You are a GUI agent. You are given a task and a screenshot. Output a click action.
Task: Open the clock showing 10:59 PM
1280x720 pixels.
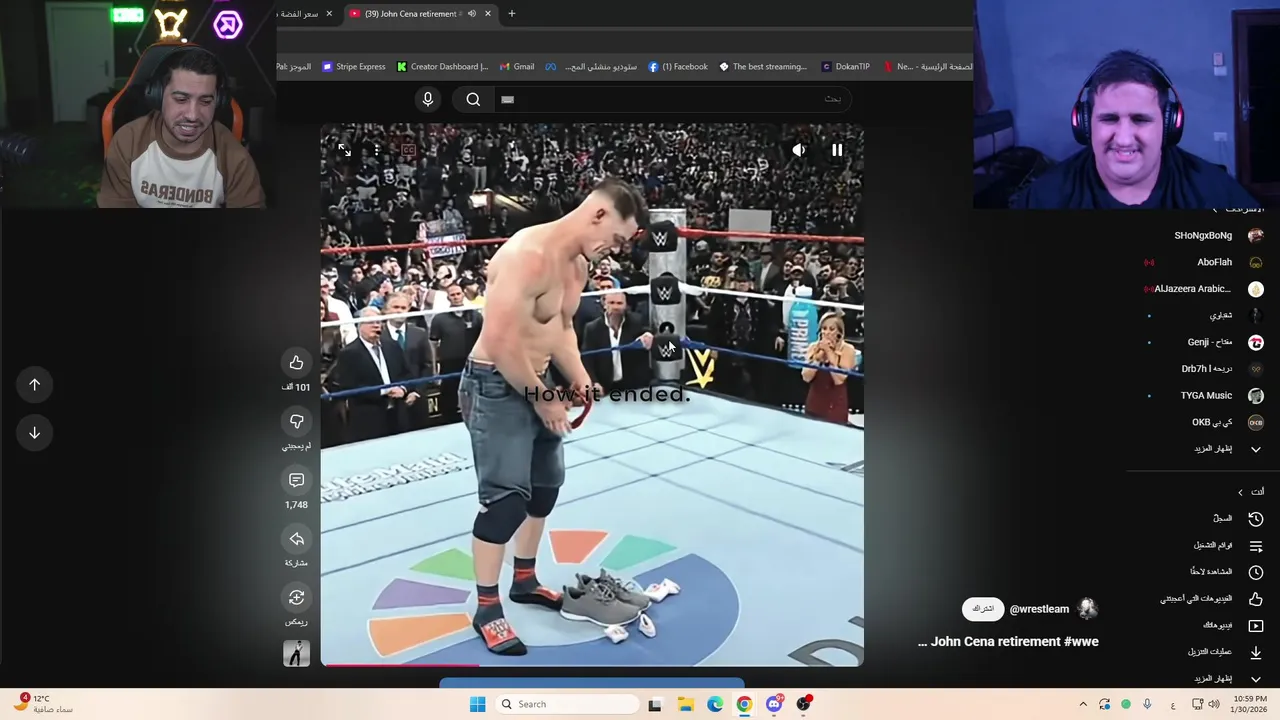[1248, 704]
